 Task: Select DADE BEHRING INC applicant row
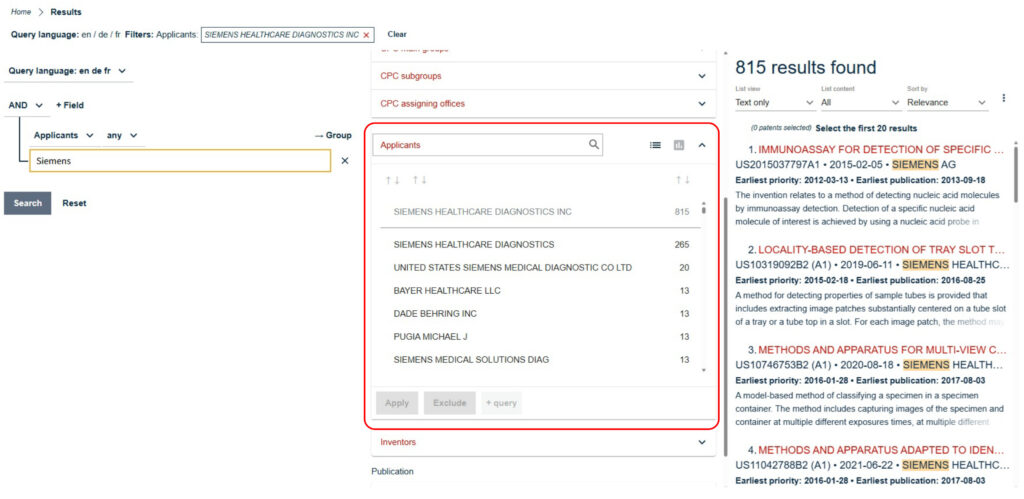coord(434,313)
